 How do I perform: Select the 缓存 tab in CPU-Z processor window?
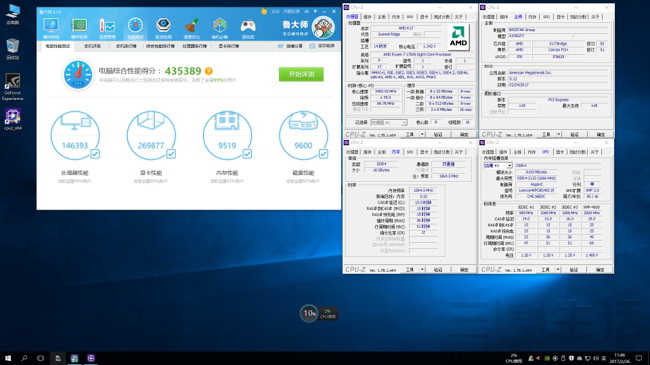(367, 17)
